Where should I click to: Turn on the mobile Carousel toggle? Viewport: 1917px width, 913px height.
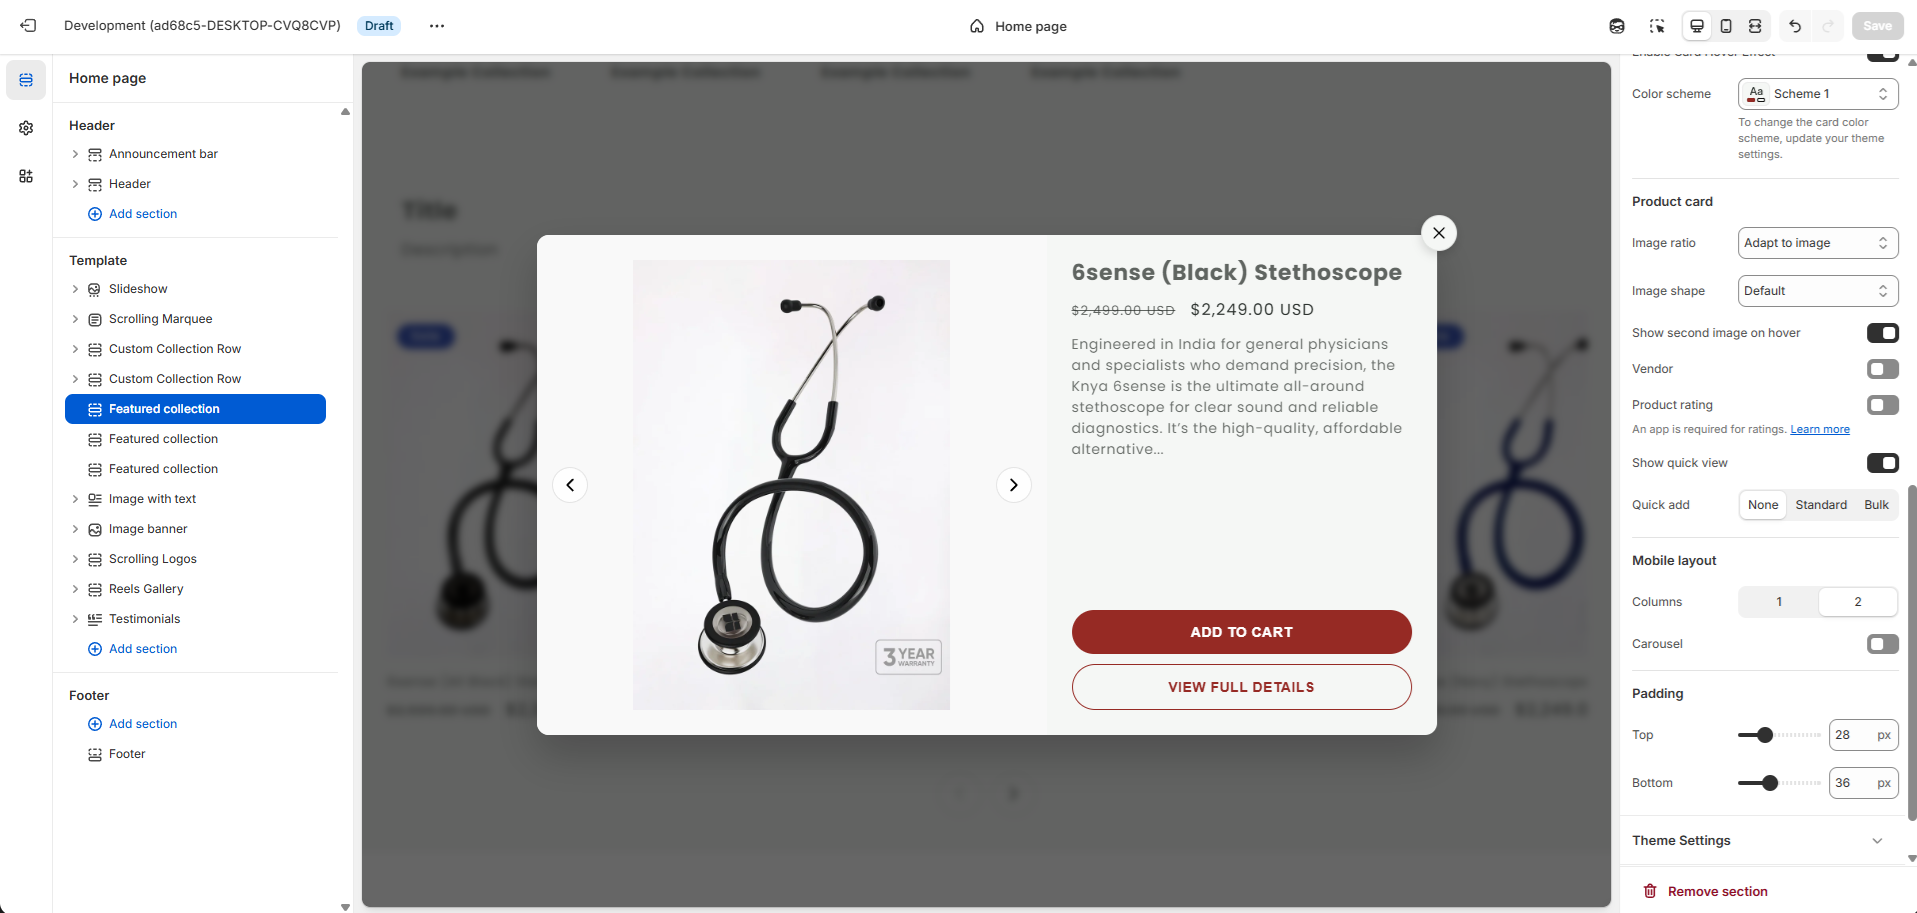pyautogui.click(x=1882, y=644)
